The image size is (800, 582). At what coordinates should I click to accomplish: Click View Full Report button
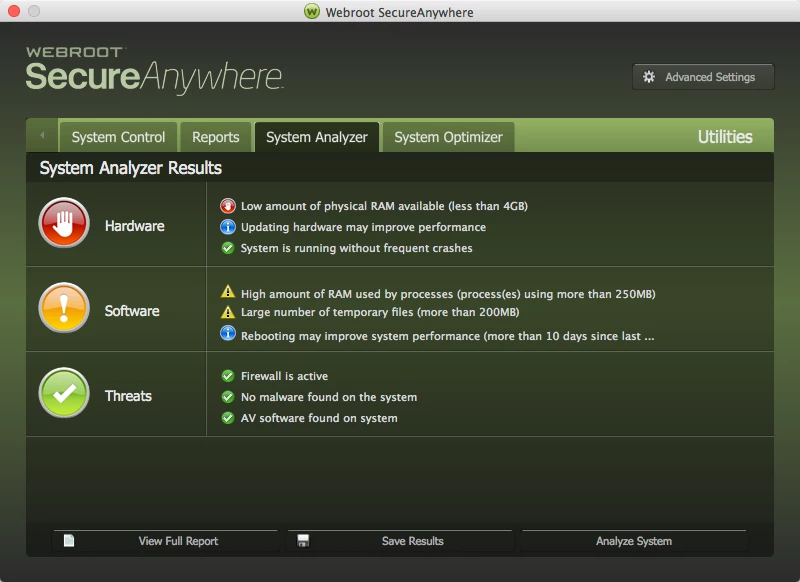pyautogui.click(x=166, y=541)
